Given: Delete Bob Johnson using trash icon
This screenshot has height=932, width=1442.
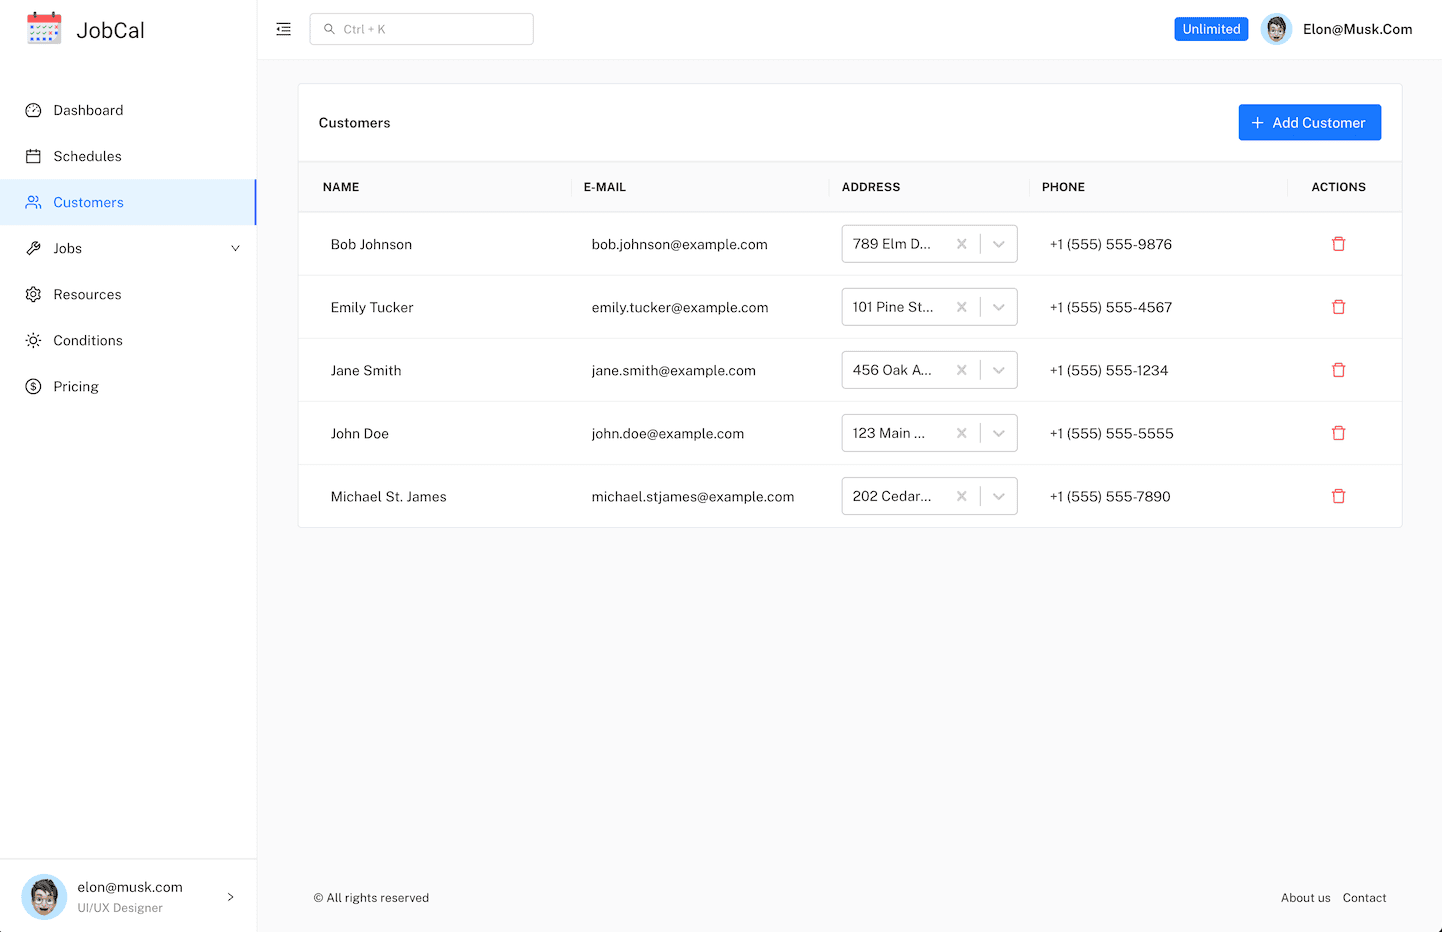Looking at the screenshot, I should (x=1338, y=244).
